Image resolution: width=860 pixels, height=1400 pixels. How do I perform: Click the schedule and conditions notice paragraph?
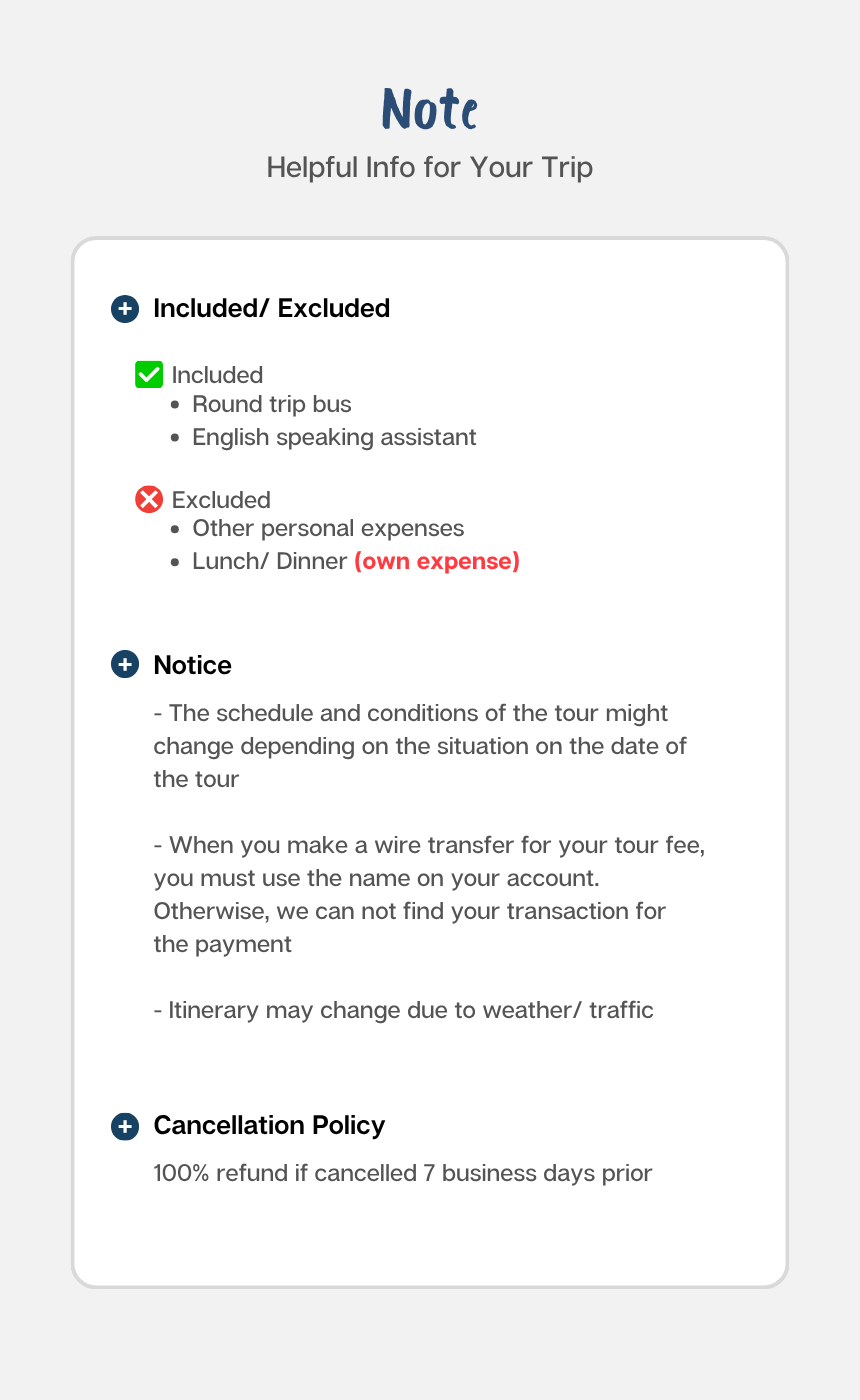pyautogui.click(x=420, y=746)
